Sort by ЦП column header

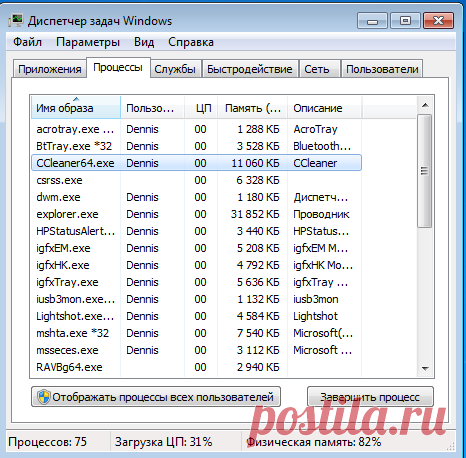[x=201, y=108]
